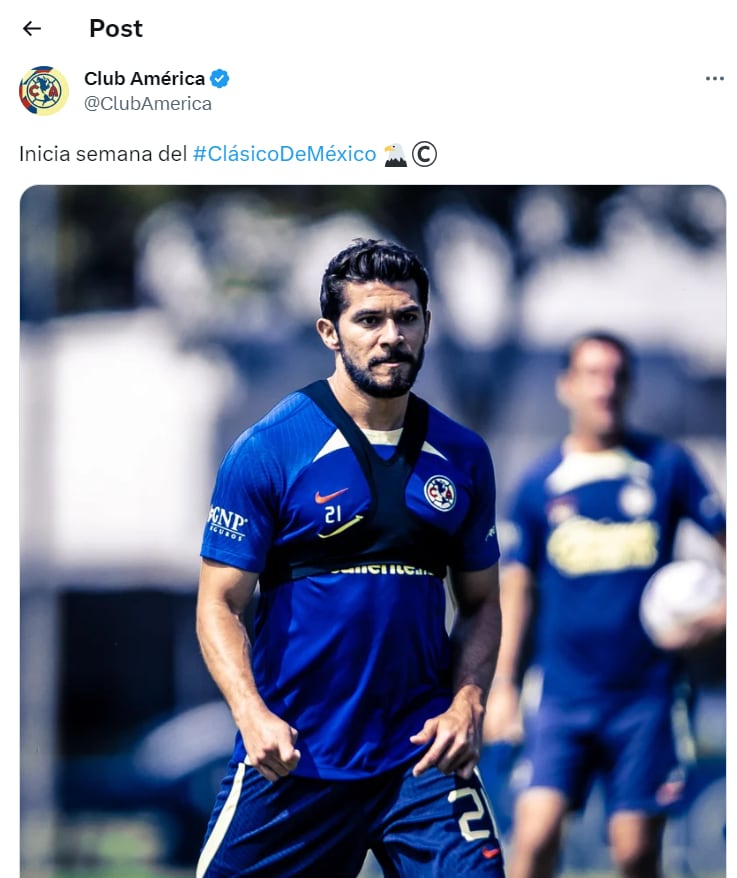Image resolution: width=737 pixels, height=878 pixels.
Task: Click the number on the player's shorts
Action: coord(472,812)
